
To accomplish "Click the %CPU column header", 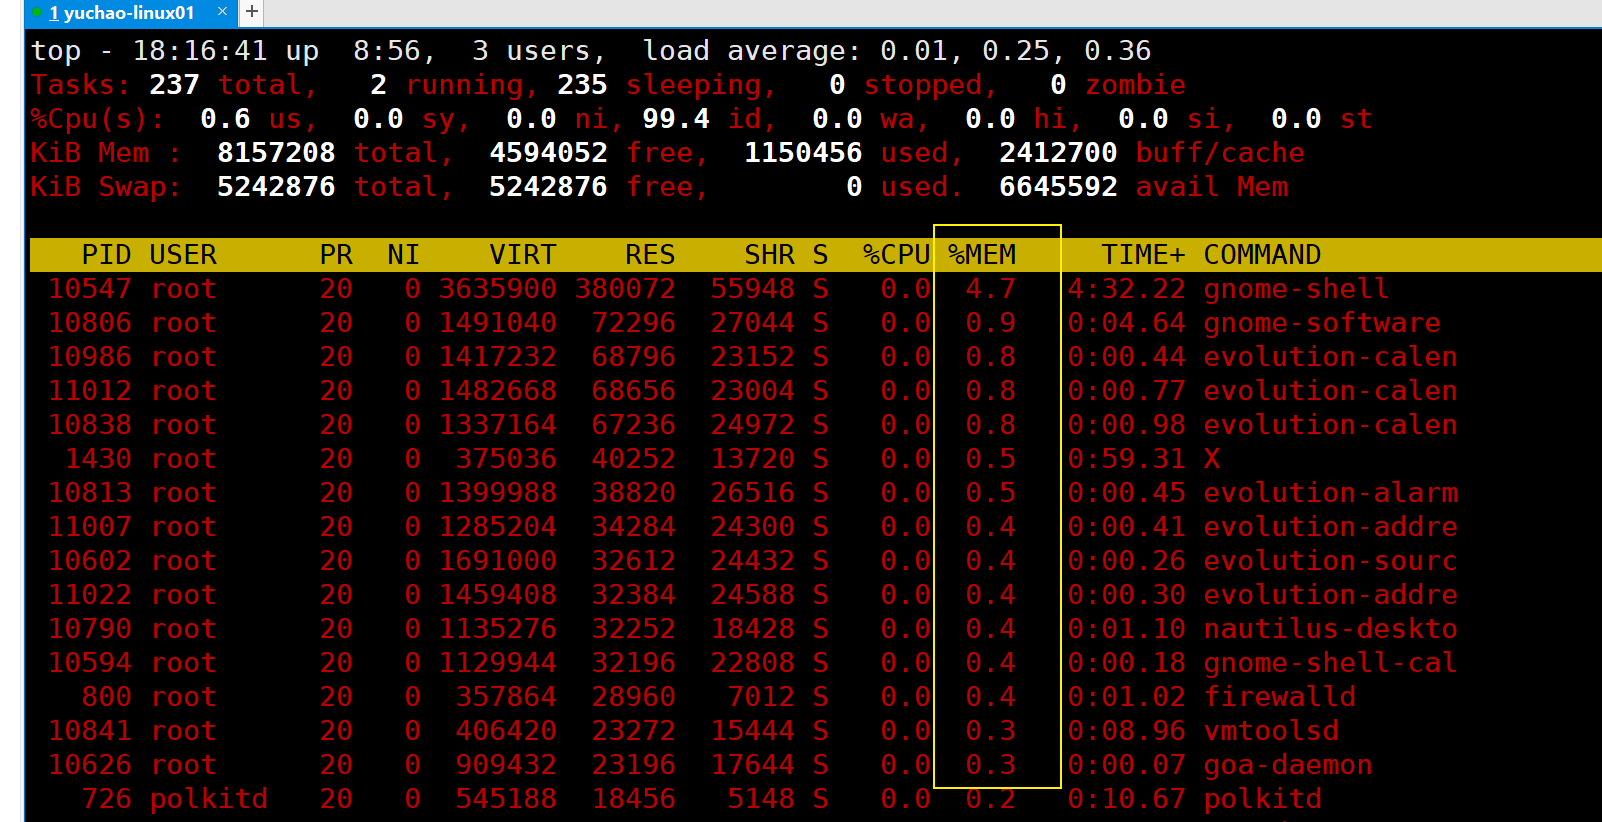I will click(x=896, y=255).
